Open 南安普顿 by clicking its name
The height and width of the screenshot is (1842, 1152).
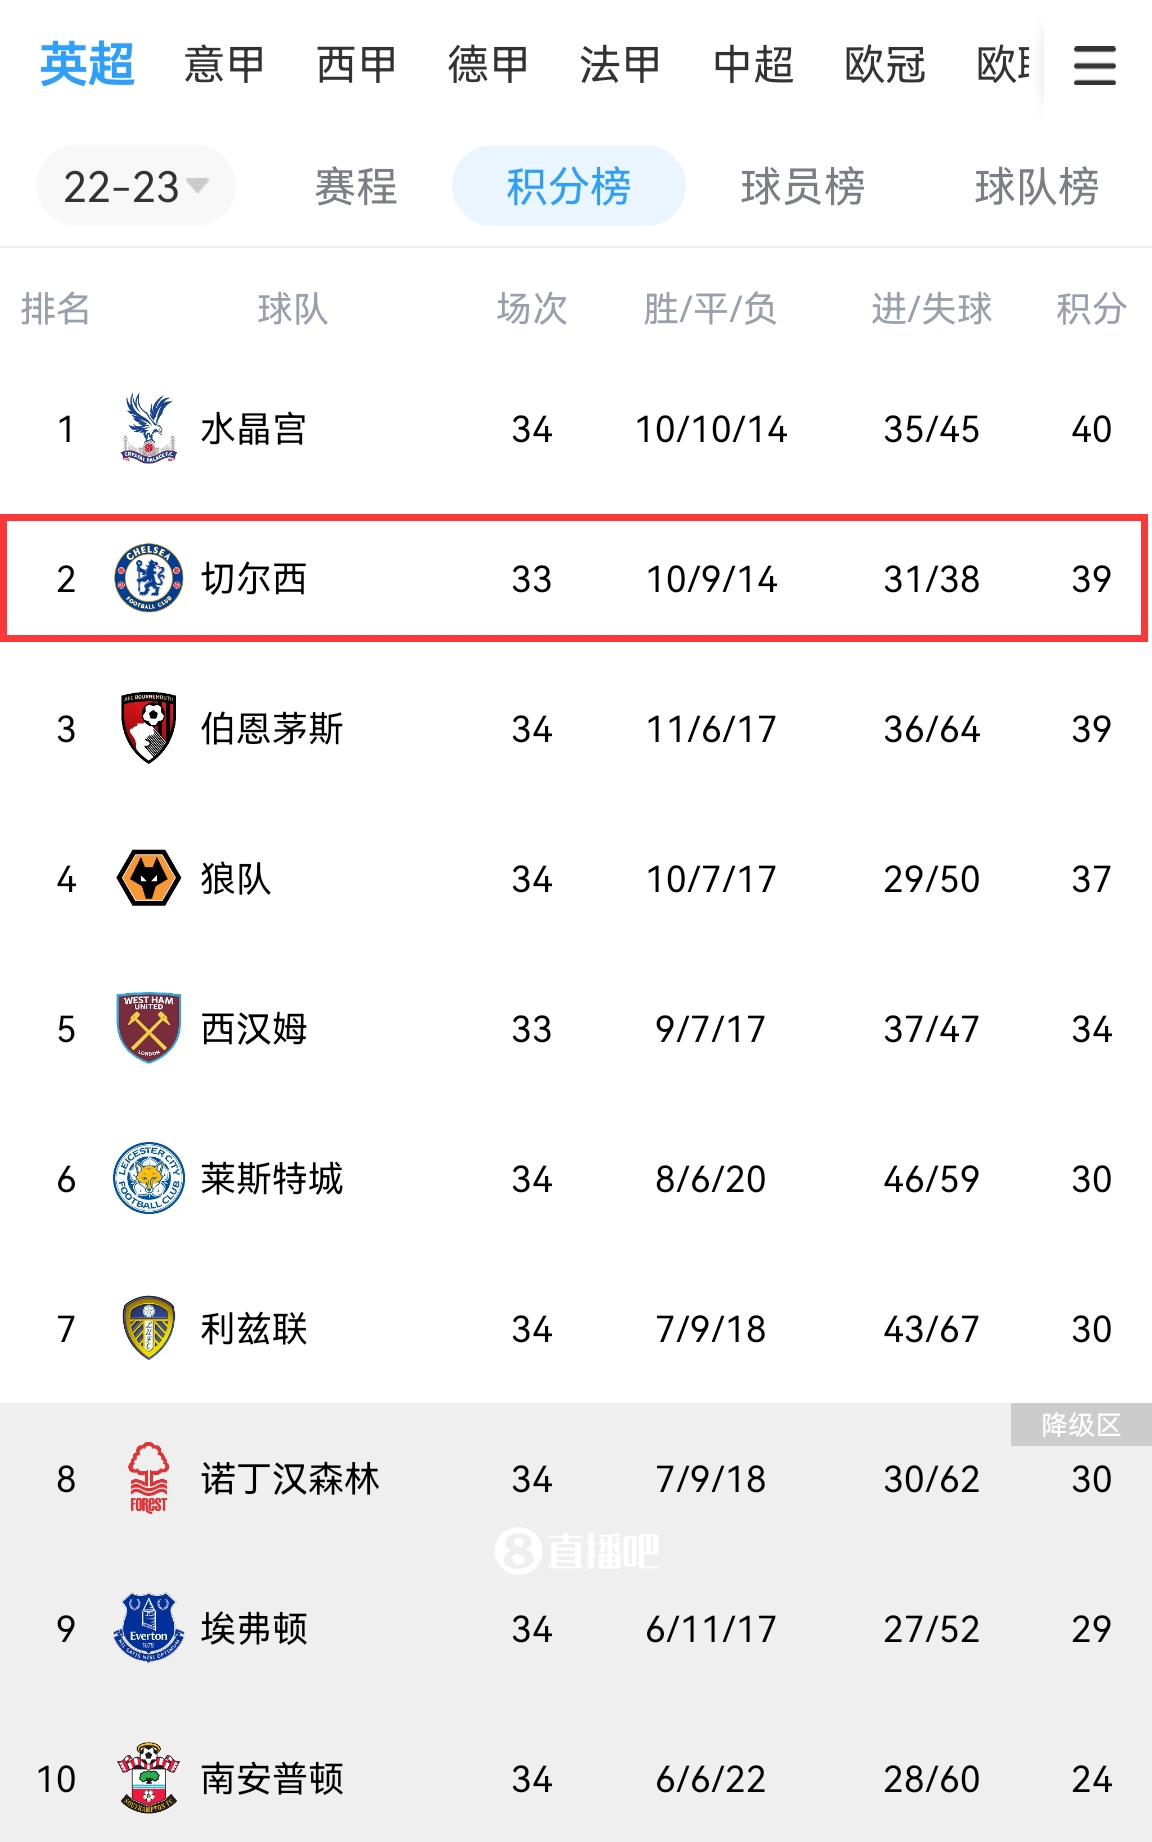point(272,1780)
